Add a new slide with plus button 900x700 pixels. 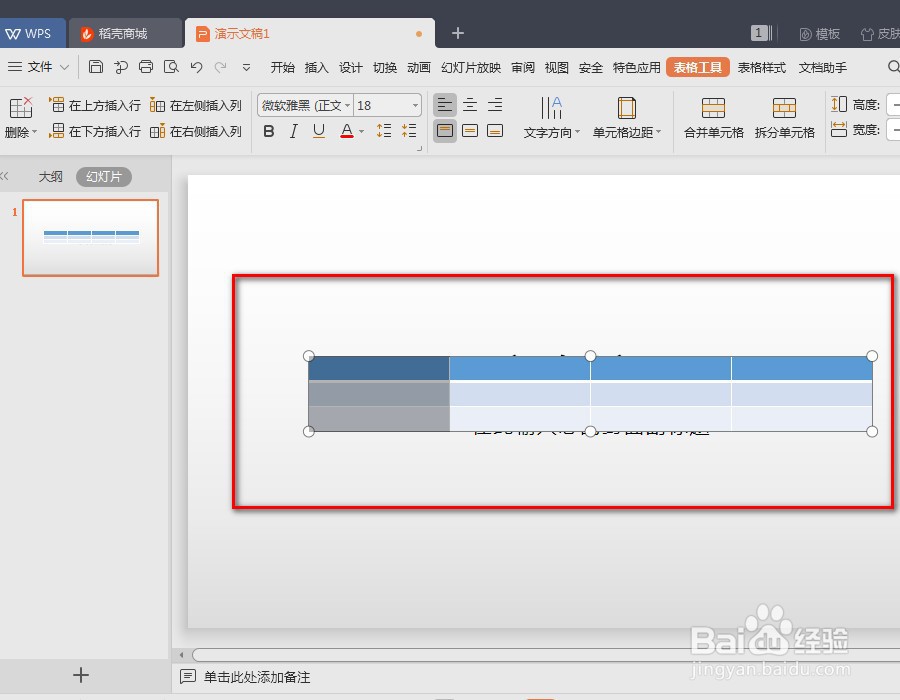[x=81, y=675]
